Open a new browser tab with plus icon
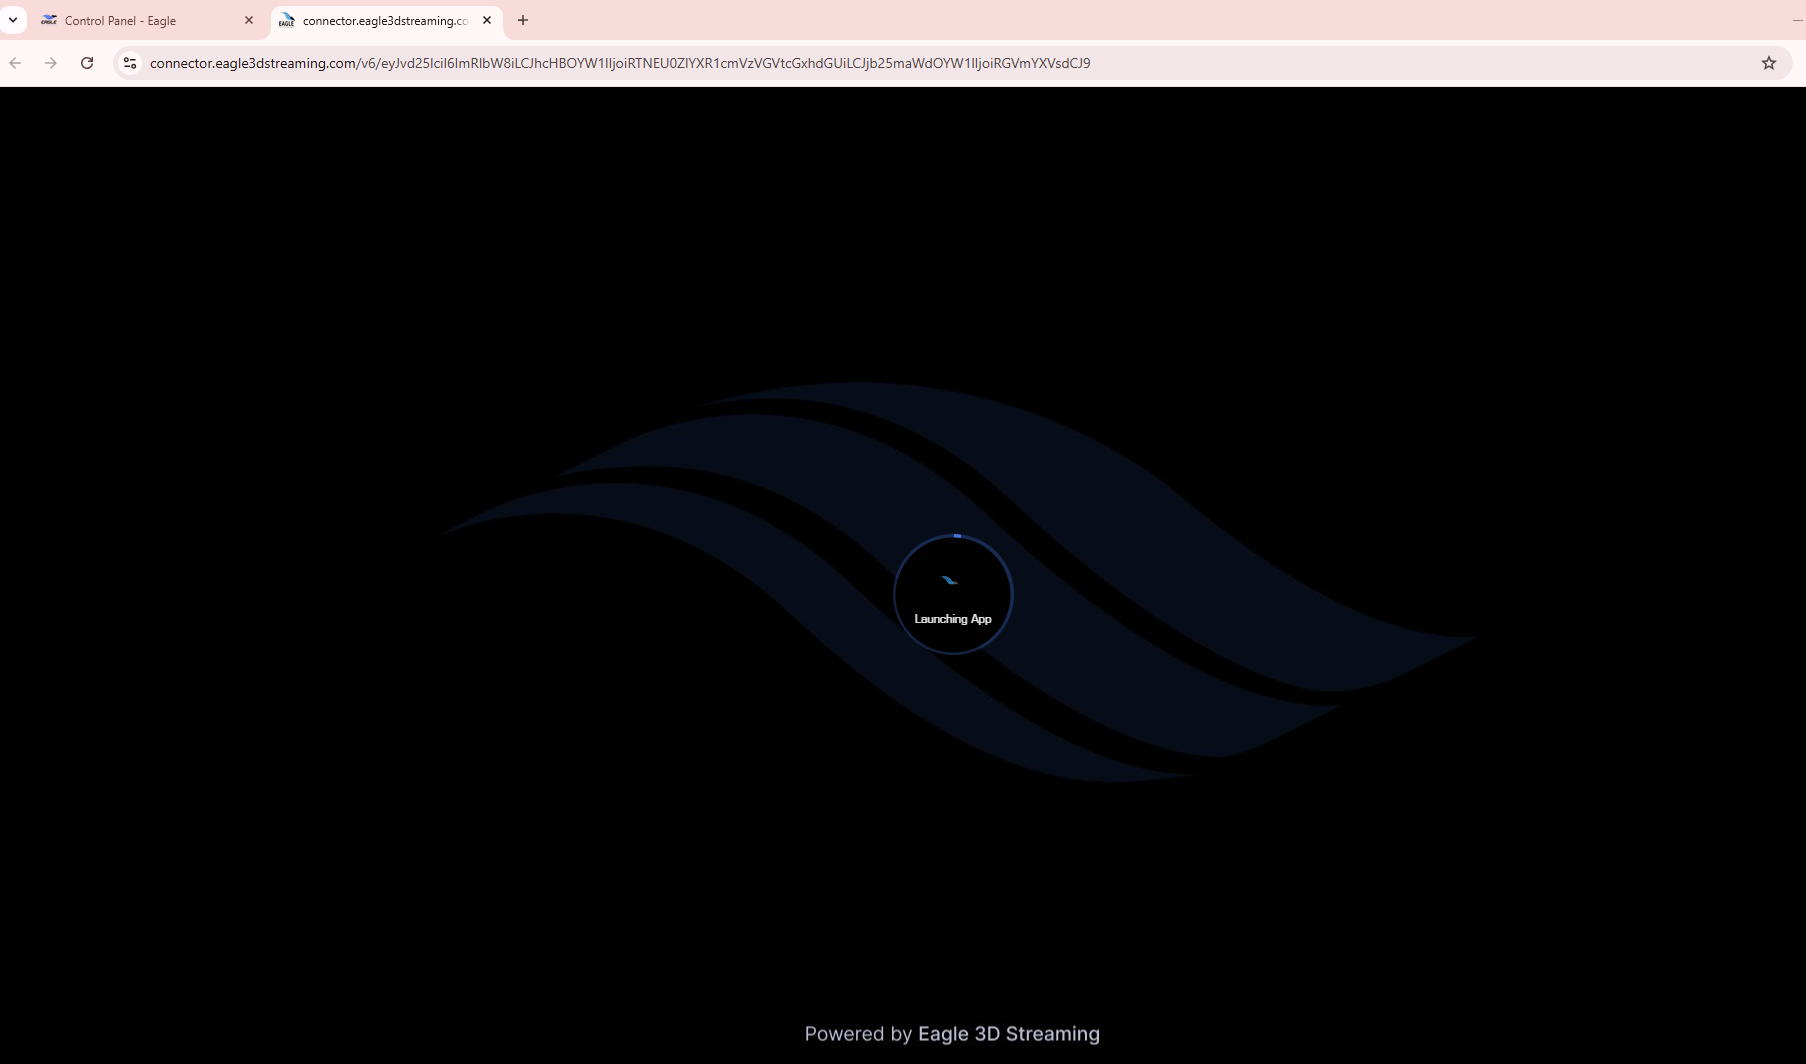 tap(522, 20)
